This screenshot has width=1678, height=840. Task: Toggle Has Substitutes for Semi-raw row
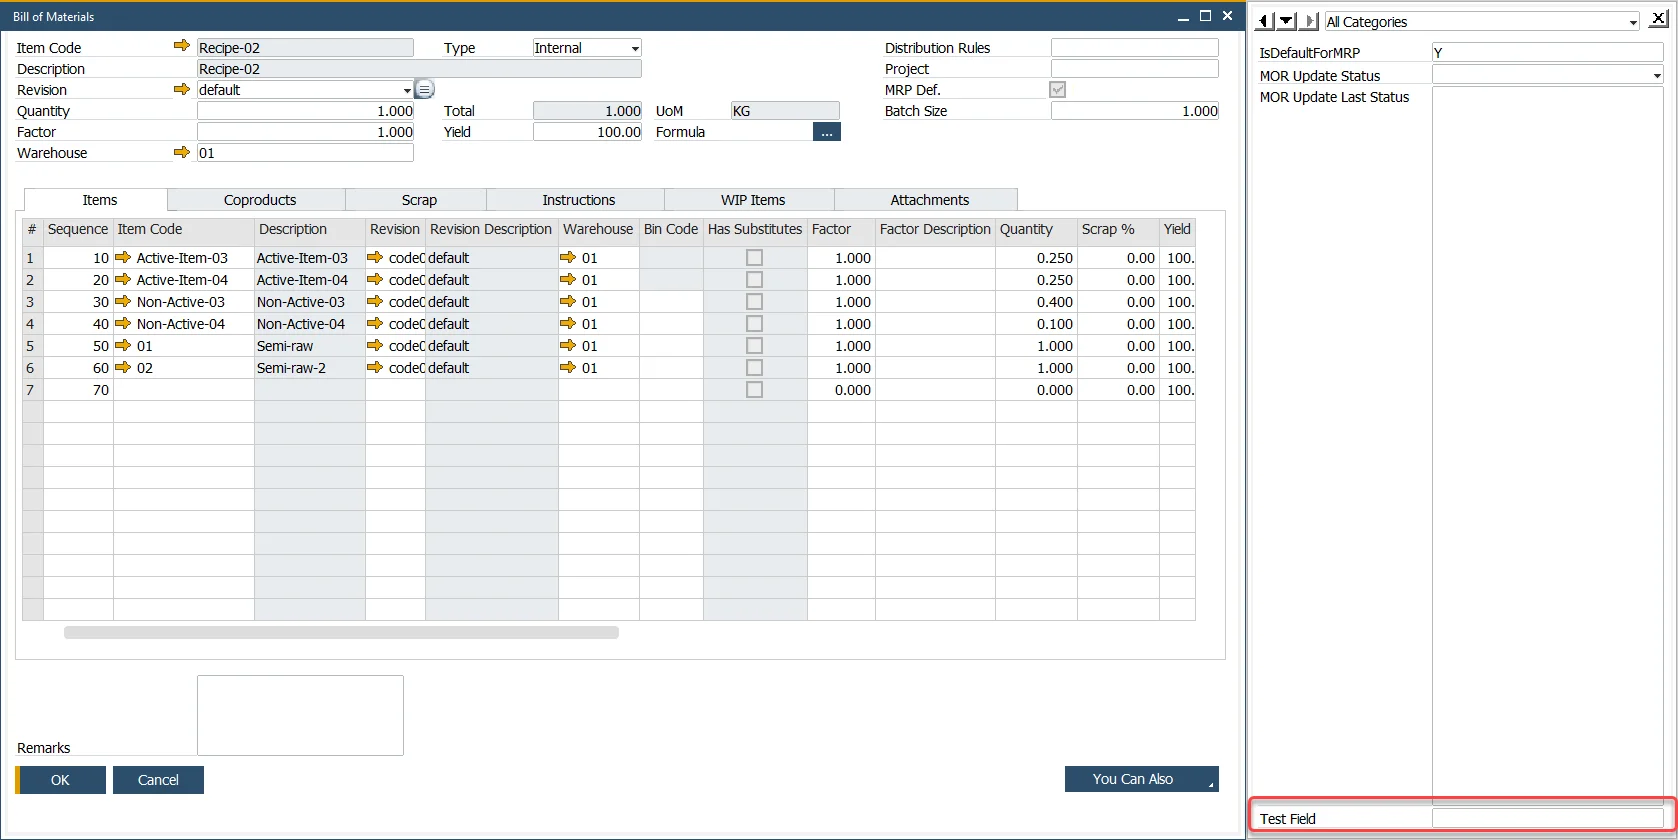pos(754,346)
